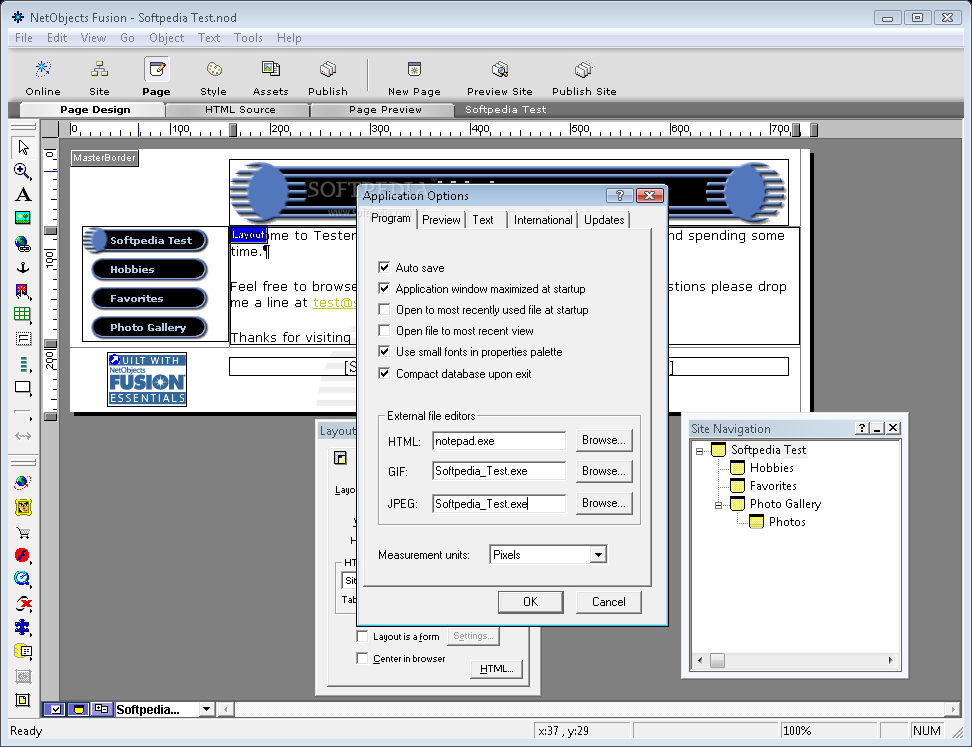Select the Layout Region tool
The width and height of the screenshot is (972, 747).
(23, 338)
